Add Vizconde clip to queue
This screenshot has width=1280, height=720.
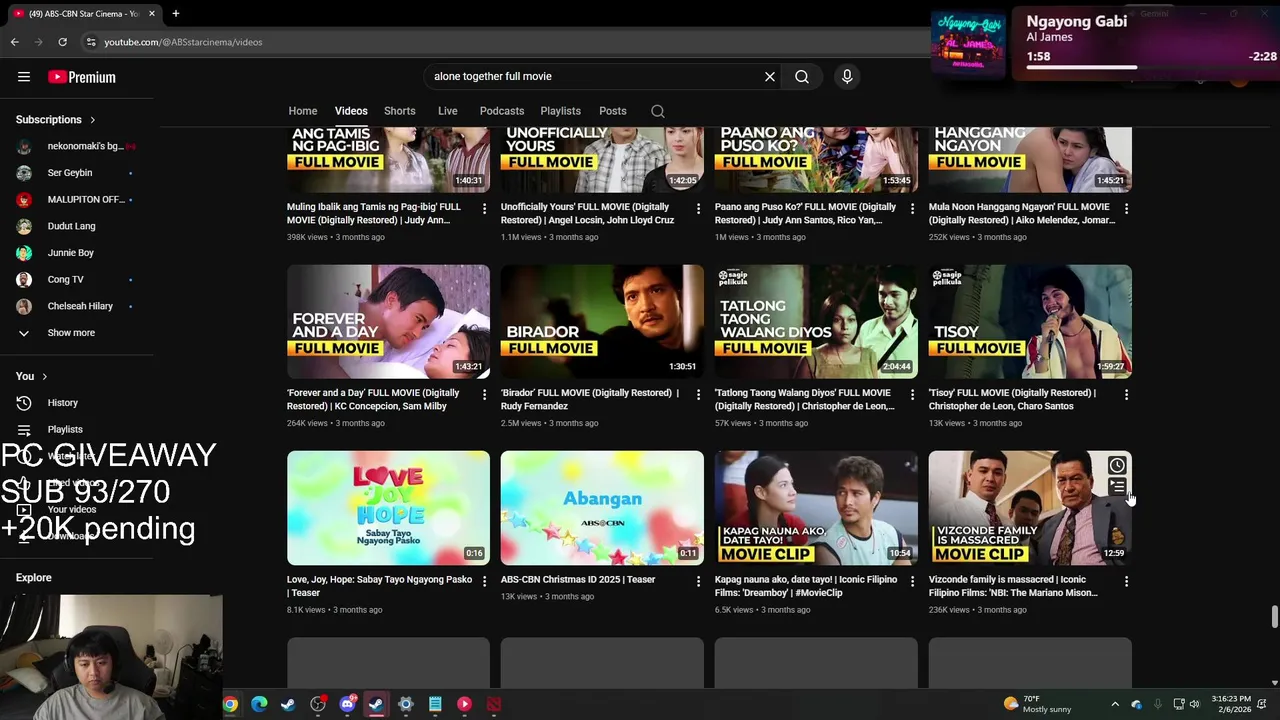point(1117,487)
